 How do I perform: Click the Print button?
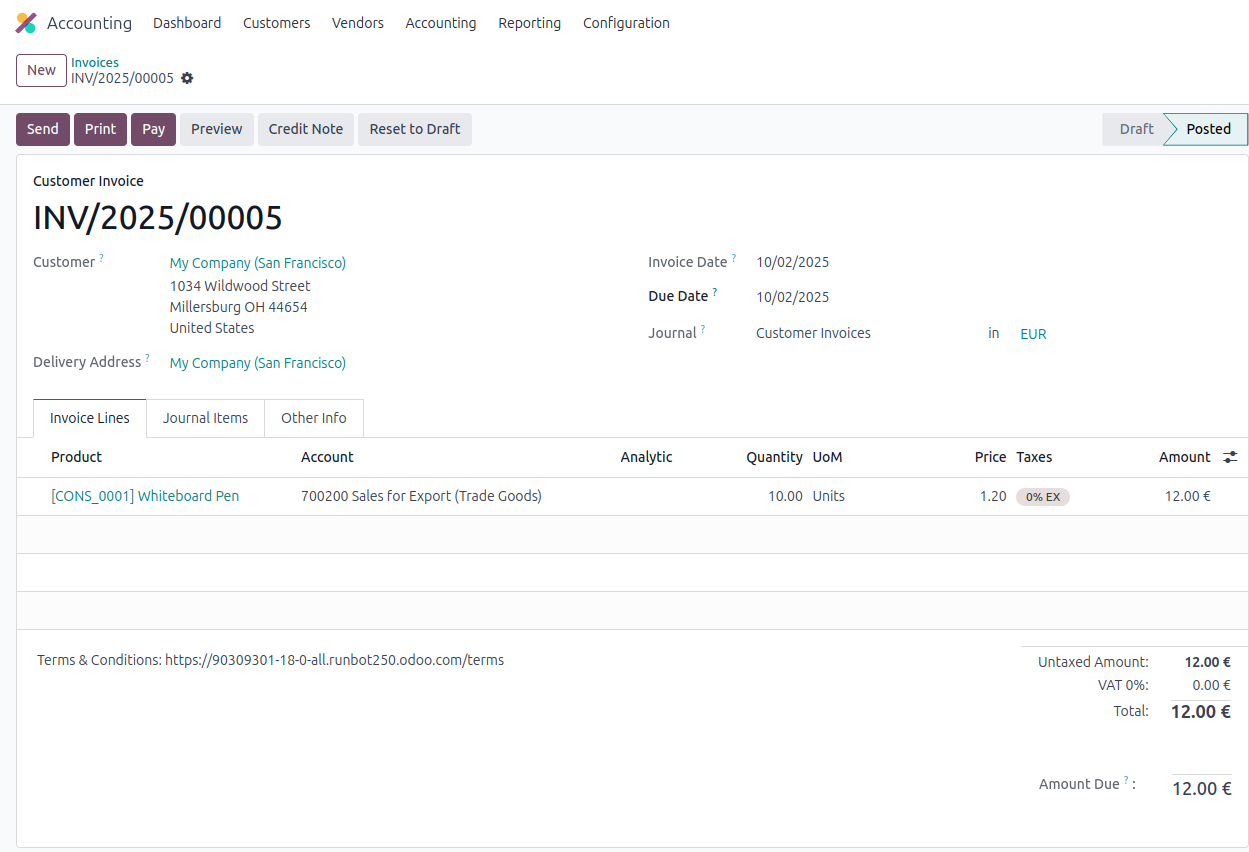click(x=100, y=129)
